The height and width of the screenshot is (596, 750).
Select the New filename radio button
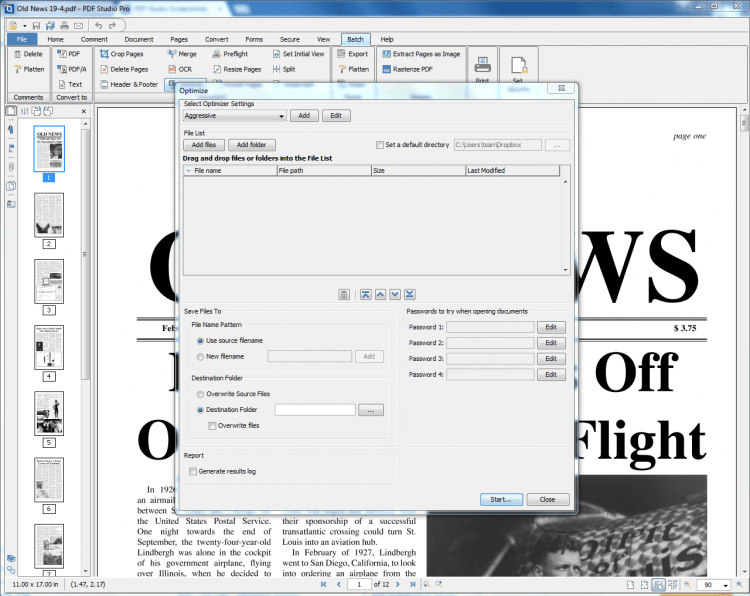pyautogui.click(x=200, y=356)
